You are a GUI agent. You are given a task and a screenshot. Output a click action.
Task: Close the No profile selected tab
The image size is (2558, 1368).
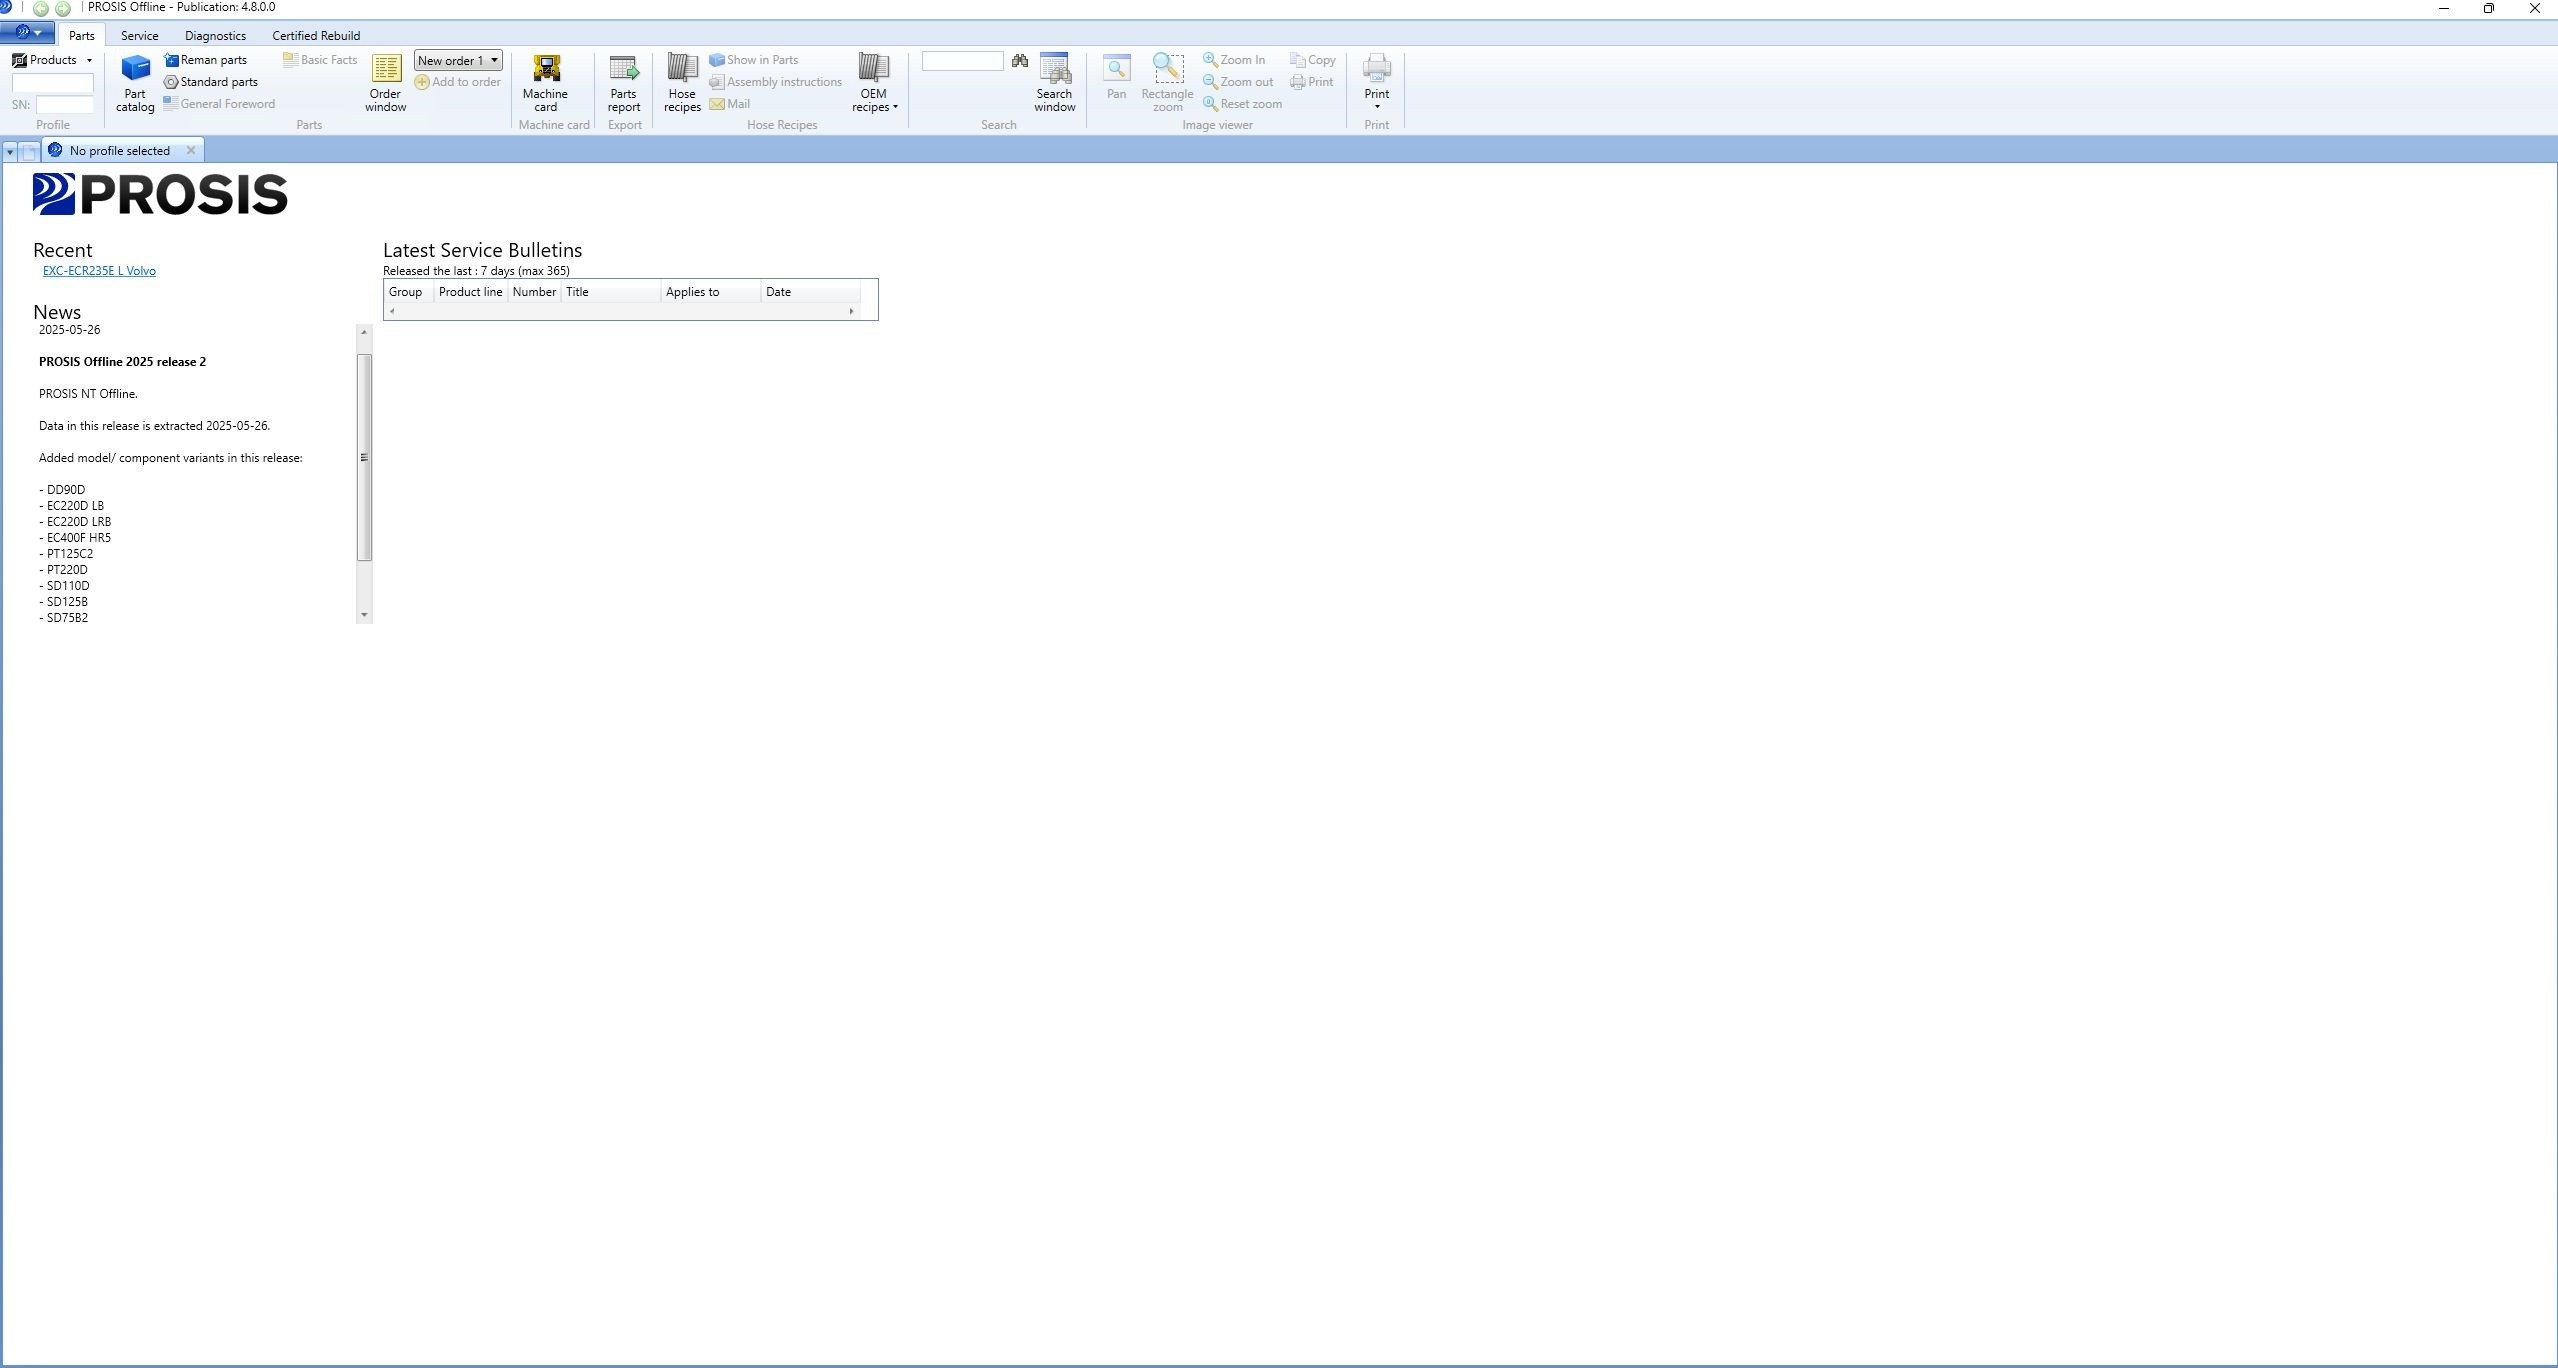pos(191,151)
